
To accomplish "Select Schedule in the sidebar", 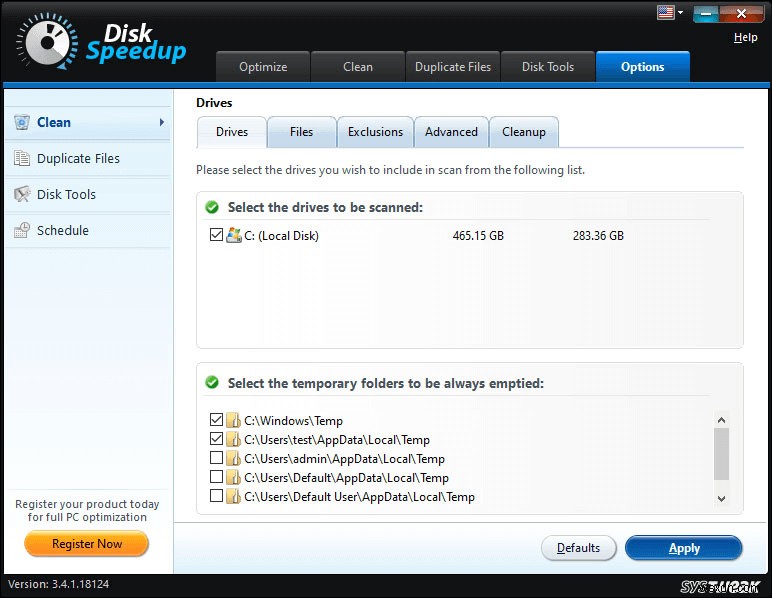I will point(88,230).
